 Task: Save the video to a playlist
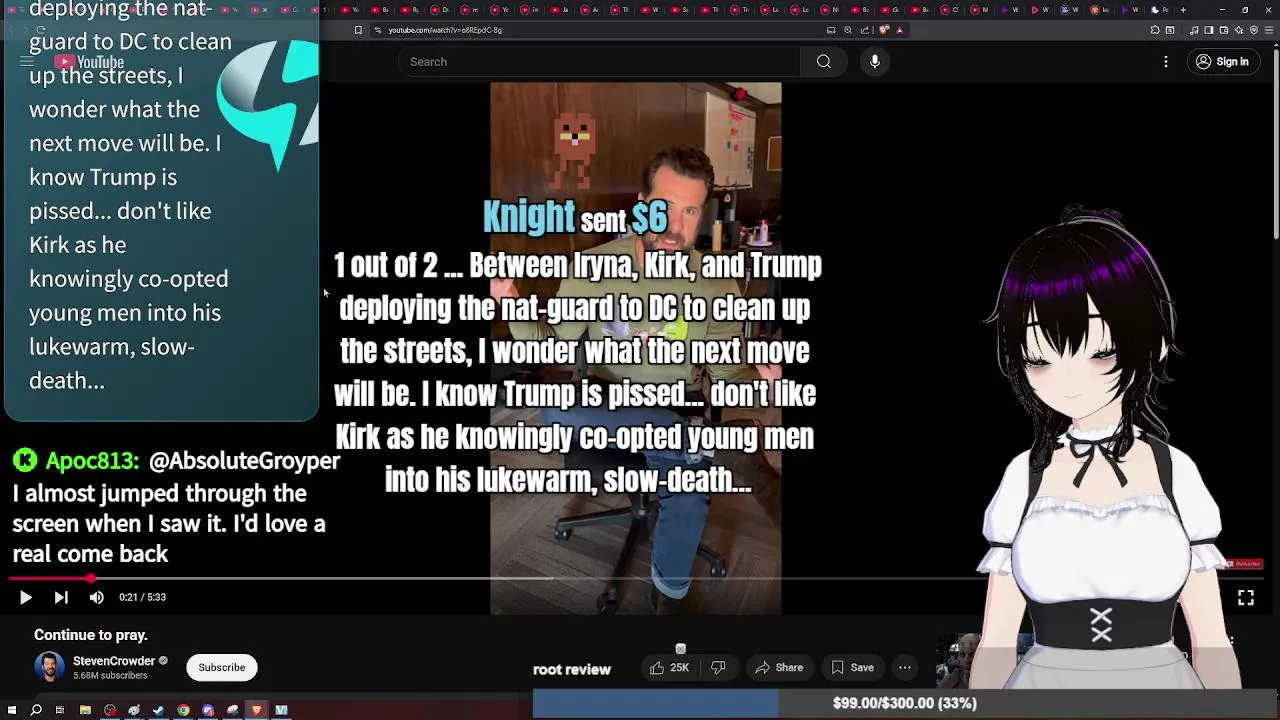coord(853,667)
